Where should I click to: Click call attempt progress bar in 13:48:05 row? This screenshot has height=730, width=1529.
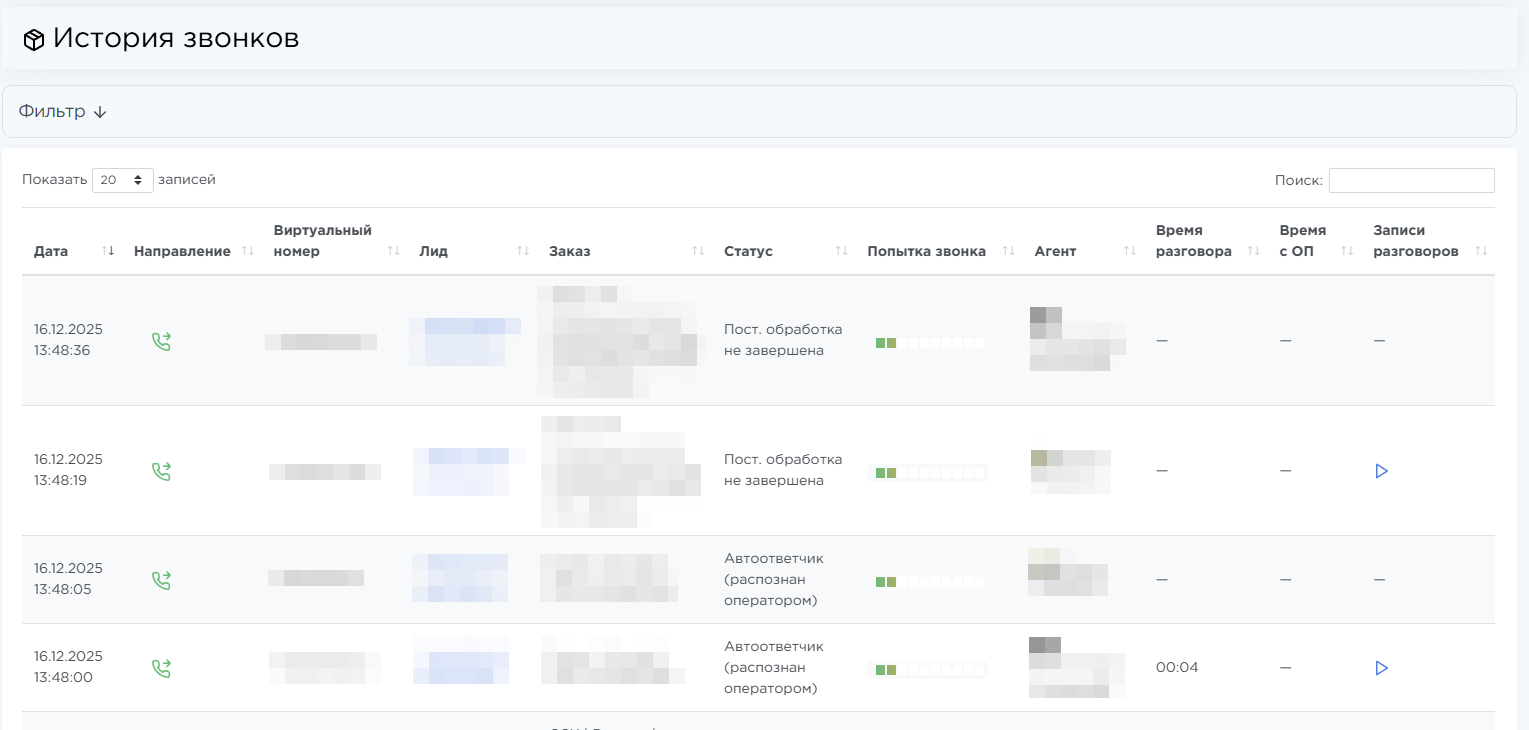[x=929, y=581]
